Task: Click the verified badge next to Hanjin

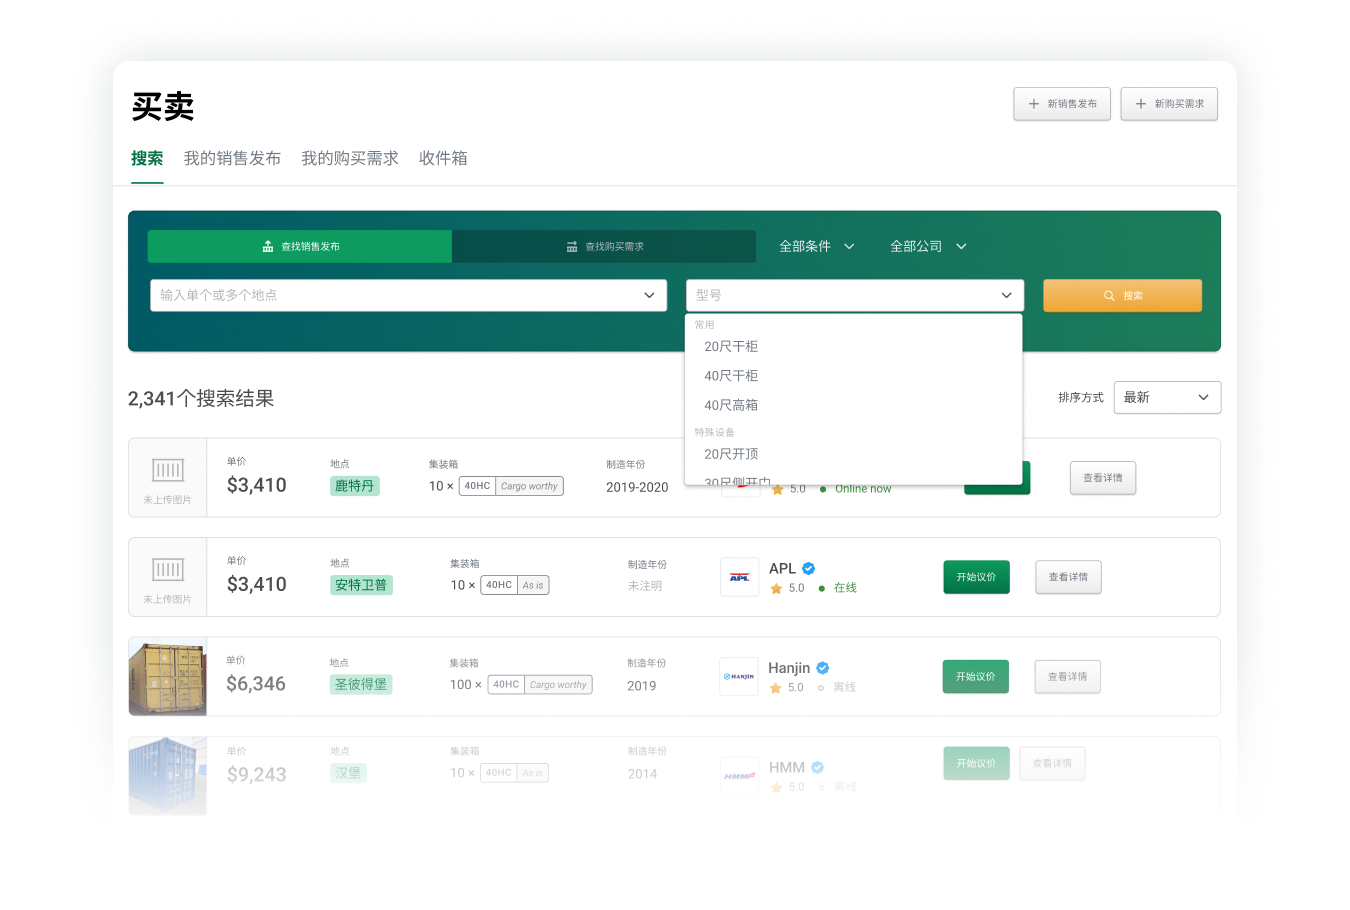Action: (x=823, y=668)
